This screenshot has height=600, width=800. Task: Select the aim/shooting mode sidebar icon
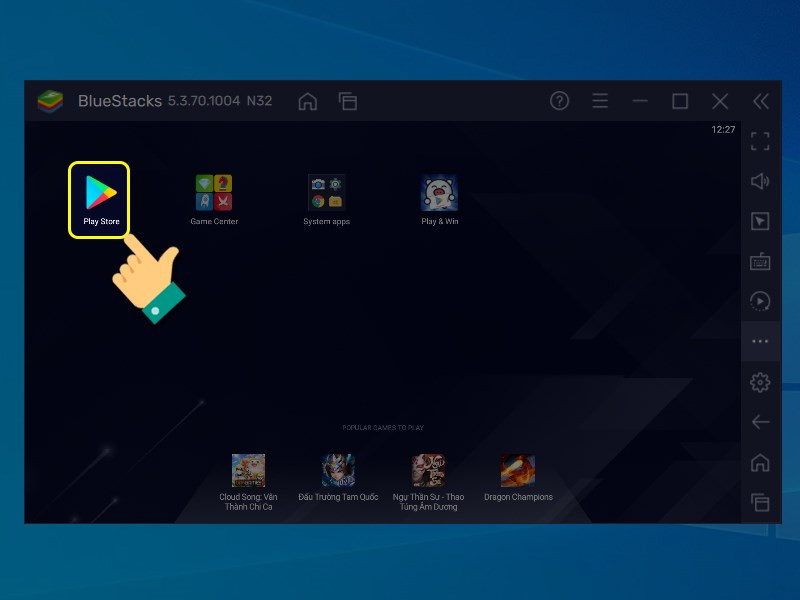pos(760,221)
